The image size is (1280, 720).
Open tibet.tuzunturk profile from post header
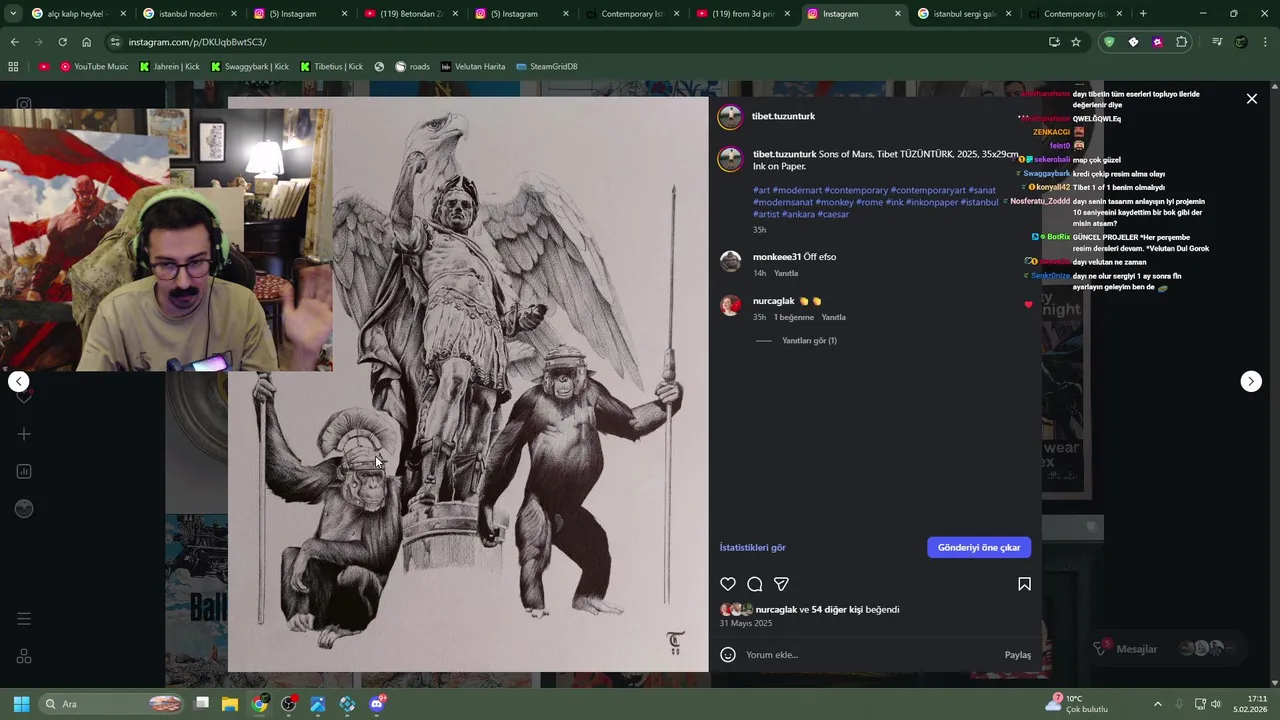coord(783,116)
